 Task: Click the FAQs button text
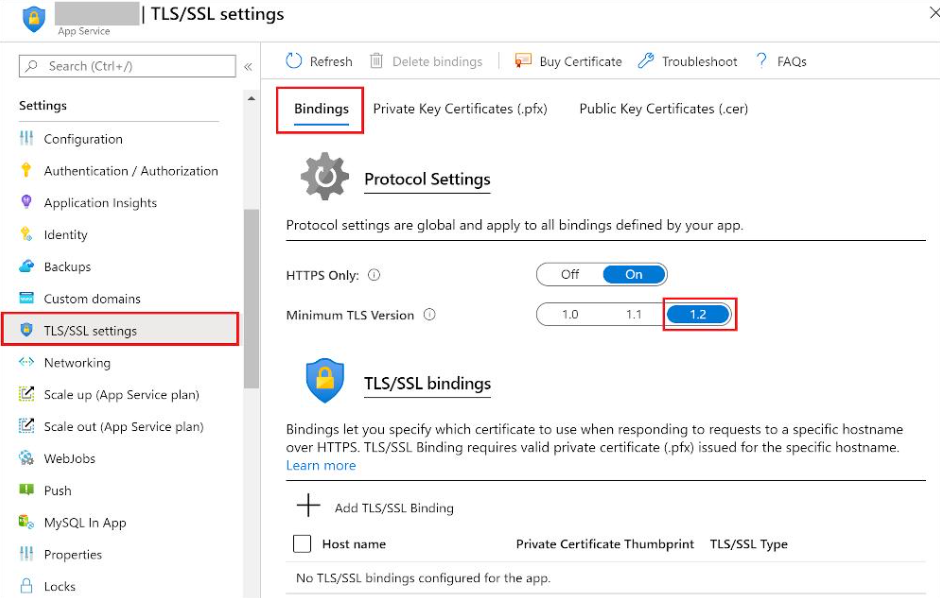coord(791,61)
